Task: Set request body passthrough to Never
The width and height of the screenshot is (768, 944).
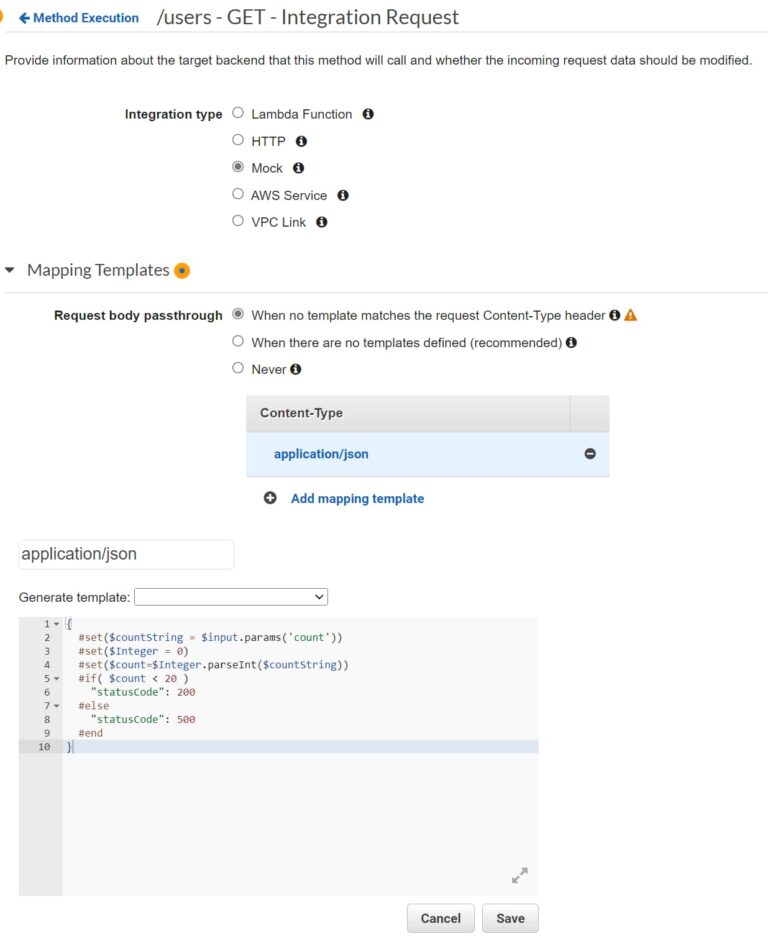Action: coord(238,368)
